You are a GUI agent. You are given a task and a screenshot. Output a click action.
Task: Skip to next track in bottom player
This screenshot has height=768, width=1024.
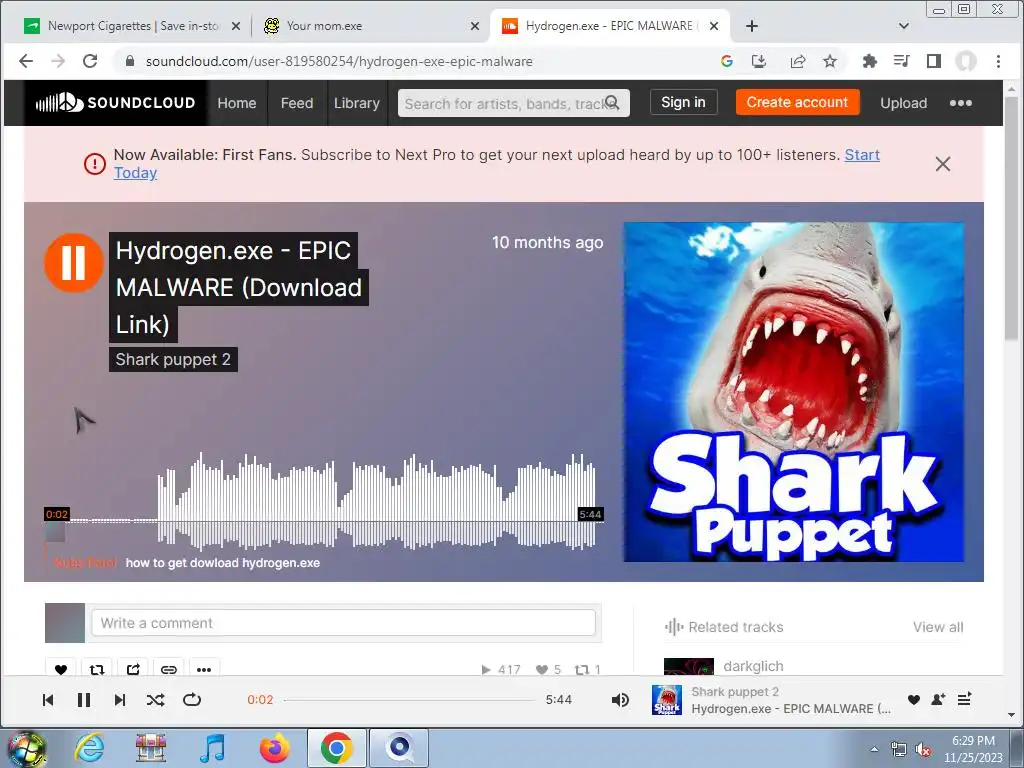point(120,700)
